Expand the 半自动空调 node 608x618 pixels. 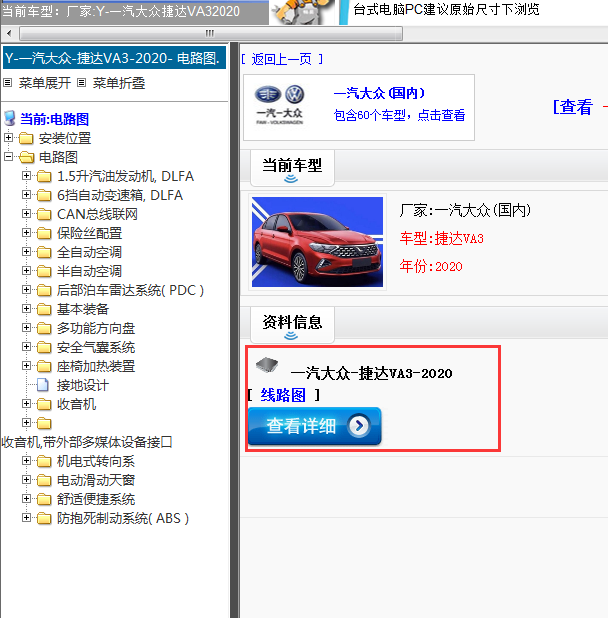[x=26, y=270]
